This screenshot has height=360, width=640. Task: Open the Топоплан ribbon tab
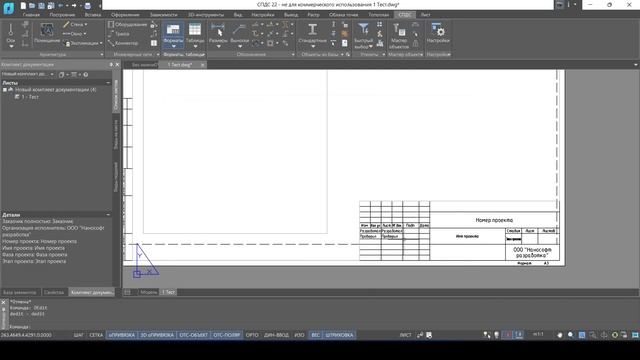coord(378,15)
